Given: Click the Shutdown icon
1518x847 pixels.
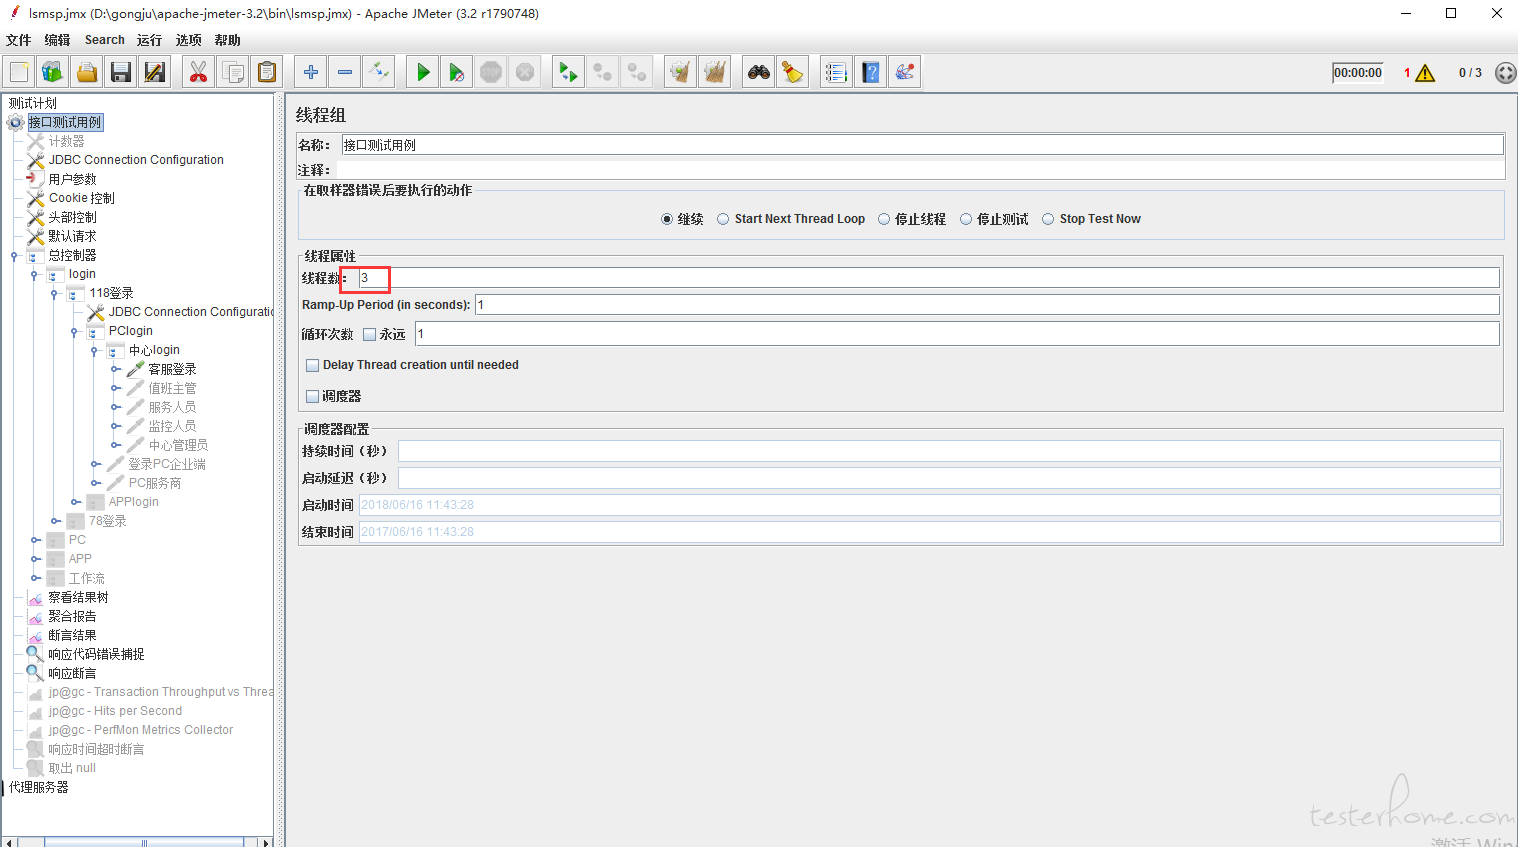Looking at the screenshot, I should click(525, 72).
